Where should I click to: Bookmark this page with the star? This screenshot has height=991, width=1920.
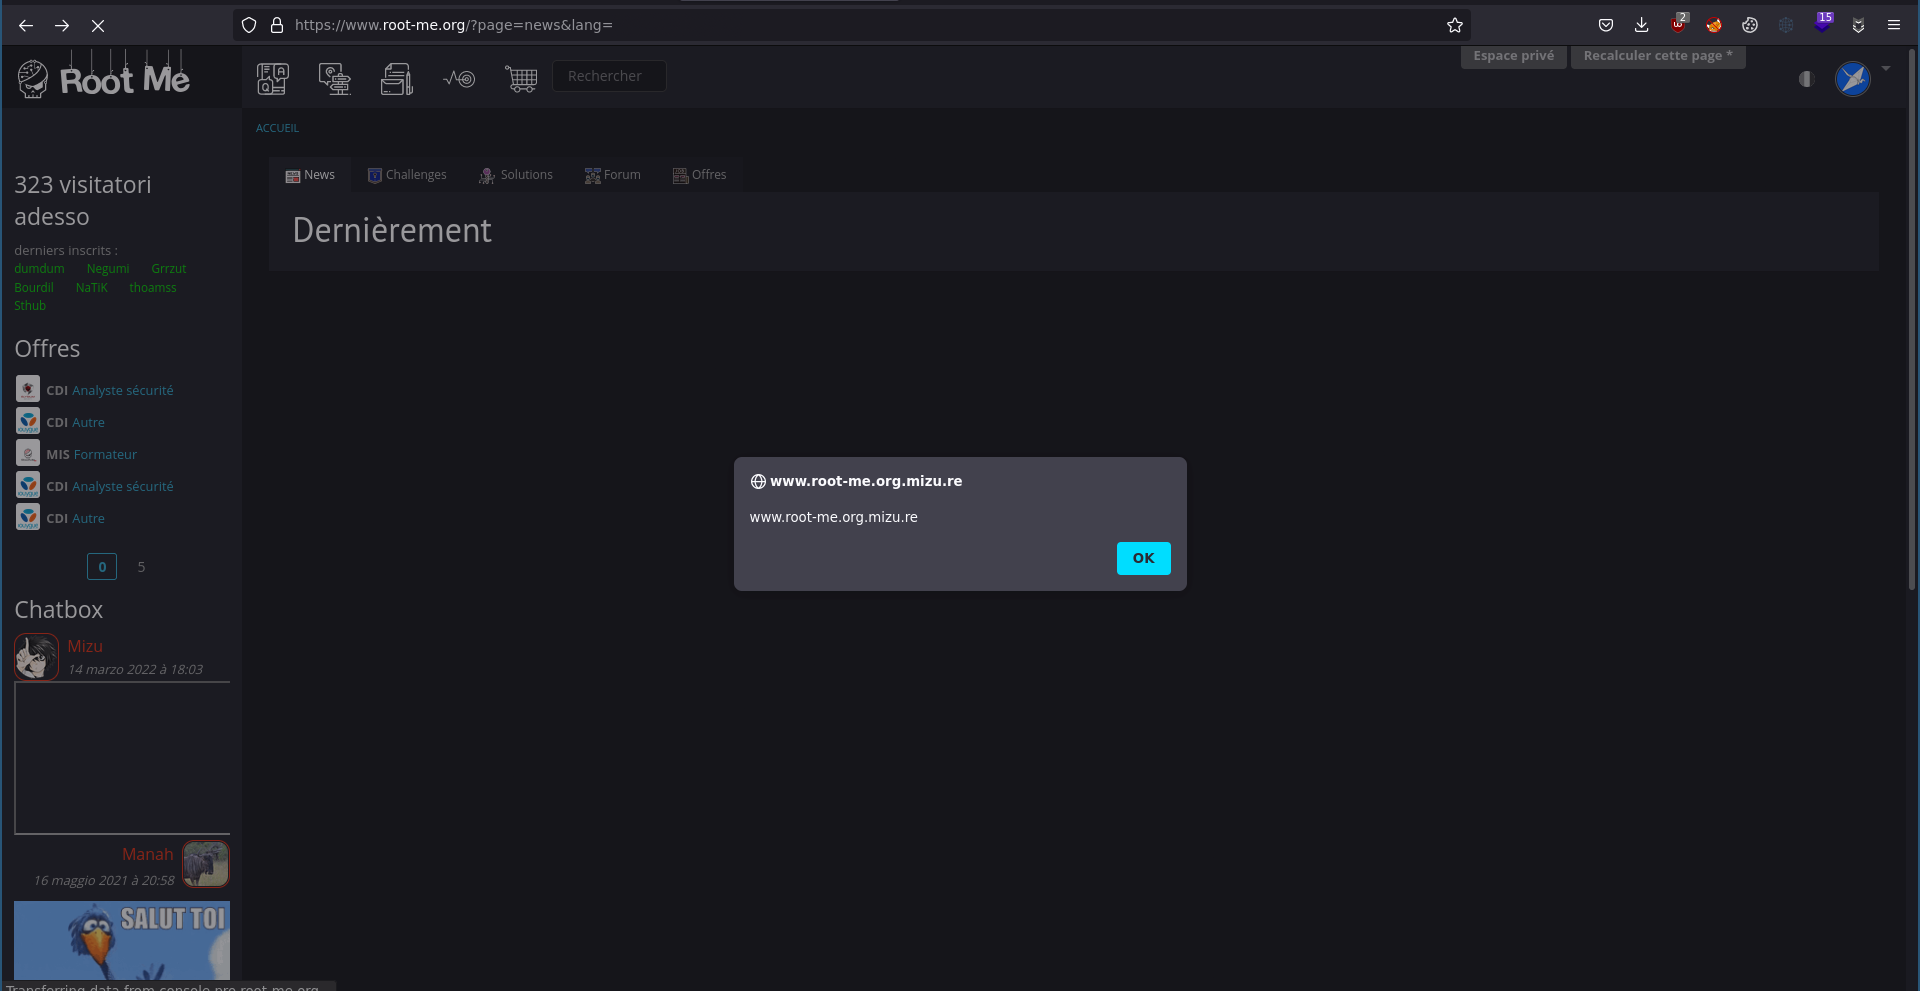coord(1455,25)
